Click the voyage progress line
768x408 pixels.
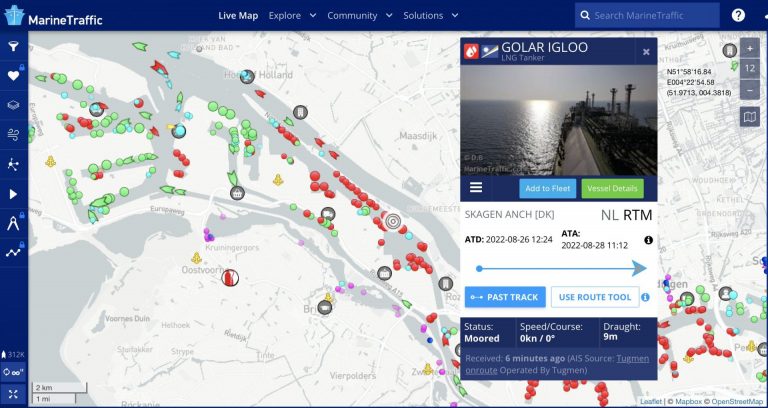click(562, 268)
